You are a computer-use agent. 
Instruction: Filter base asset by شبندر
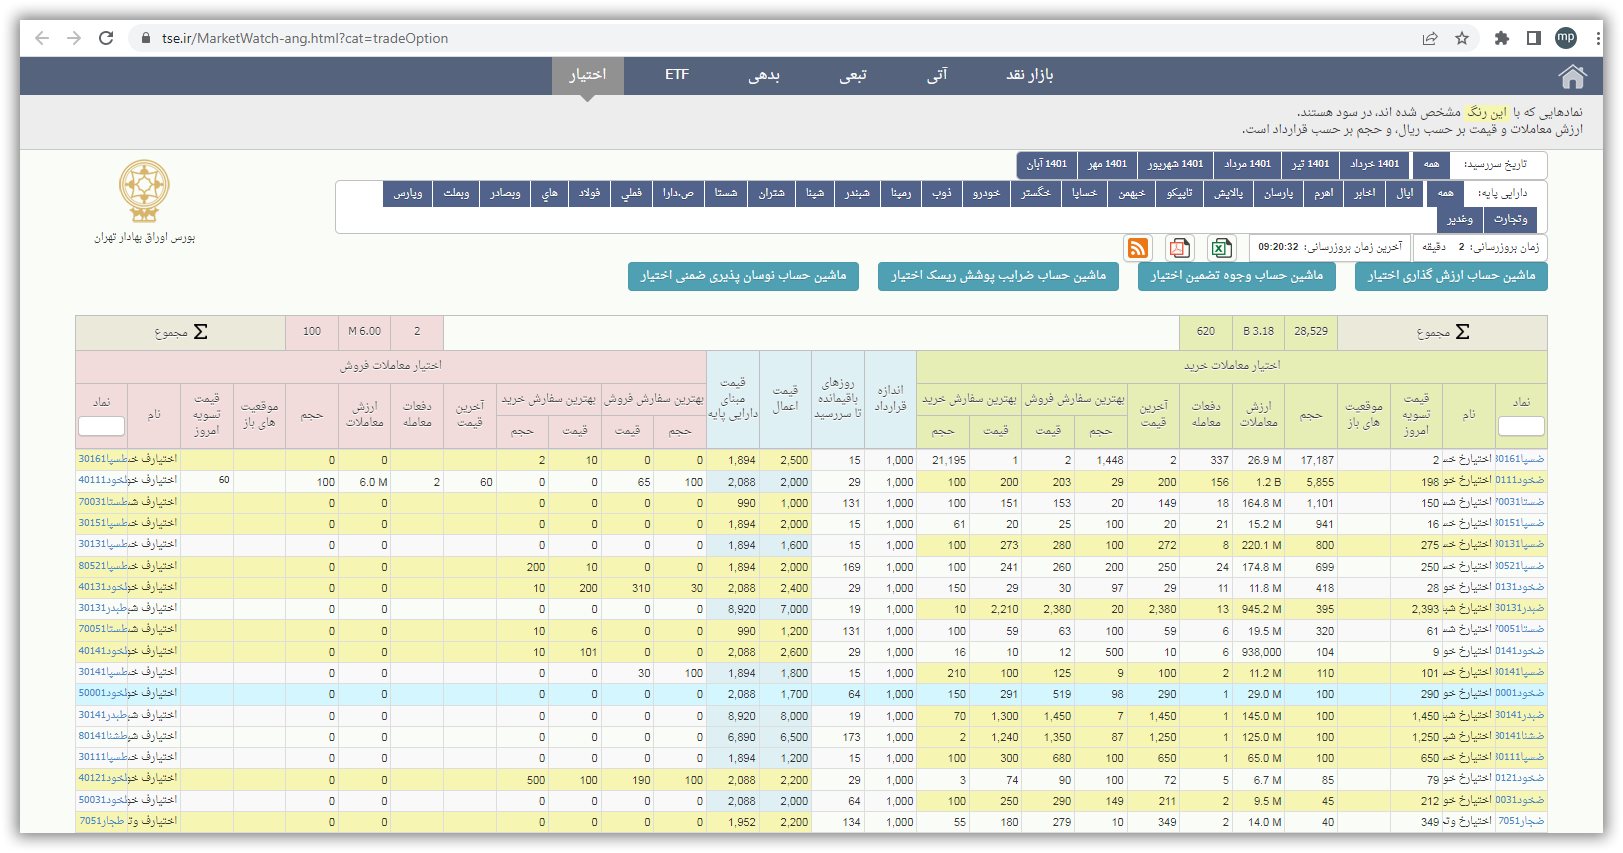click(857, 193)
